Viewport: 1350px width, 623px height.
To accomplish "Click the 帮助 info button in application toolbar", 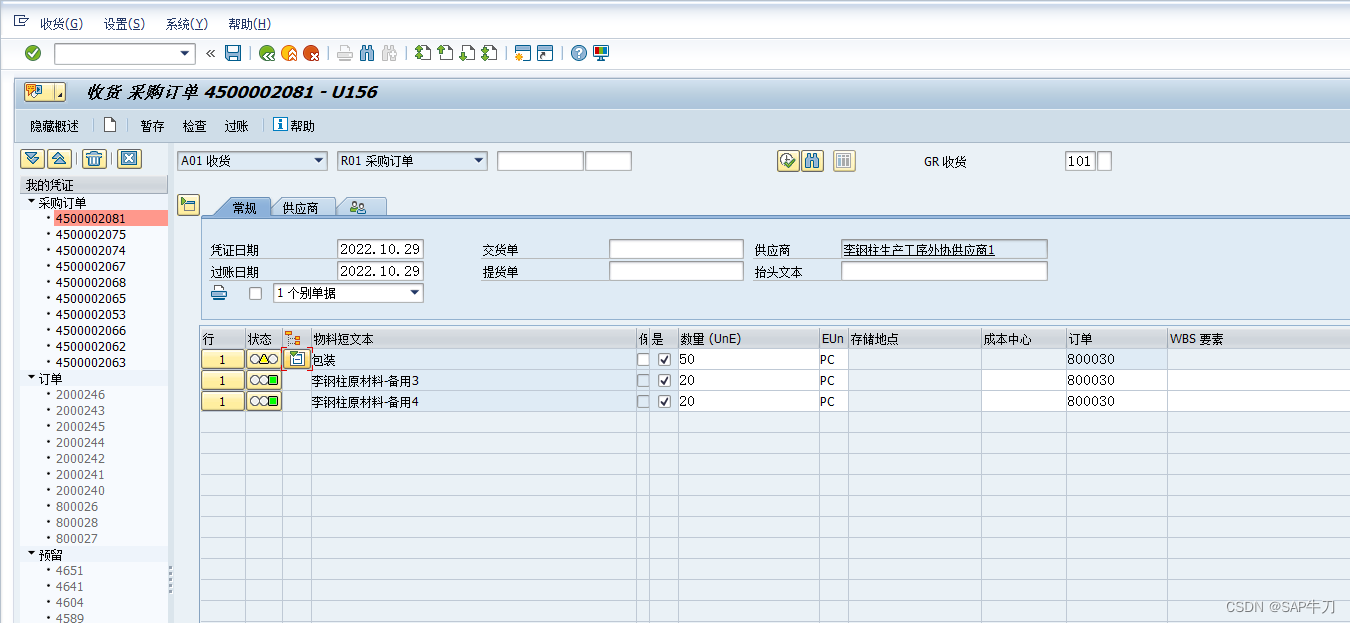I will pyautogui.click(x=294, y=126).
